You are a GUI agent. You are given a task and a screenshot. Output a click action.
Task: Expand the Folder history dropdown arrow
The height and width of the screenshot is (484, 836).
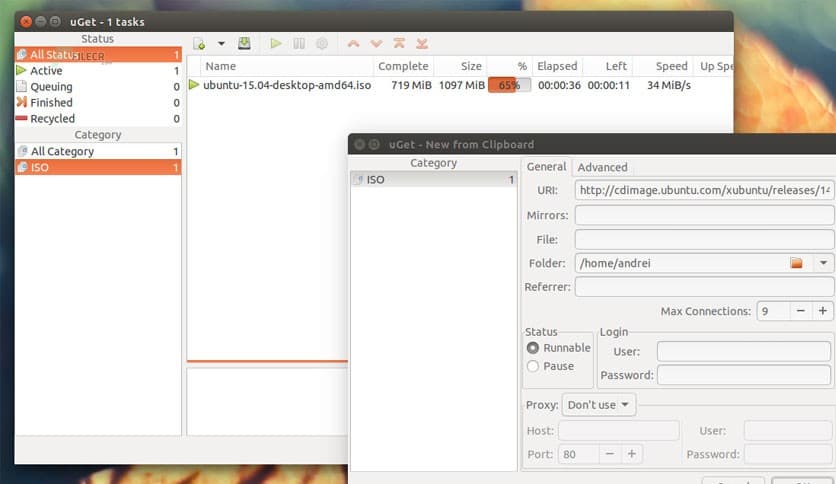(x=823, y=263)
